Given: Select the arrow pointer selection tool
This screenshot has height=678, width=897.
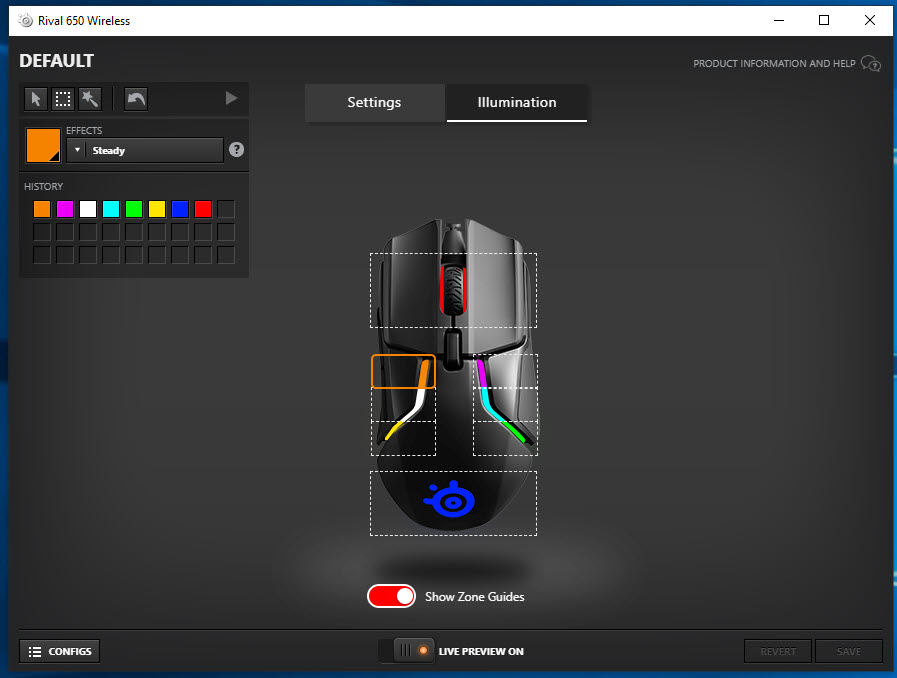Looking at the screenshot, I should point(35,99).
